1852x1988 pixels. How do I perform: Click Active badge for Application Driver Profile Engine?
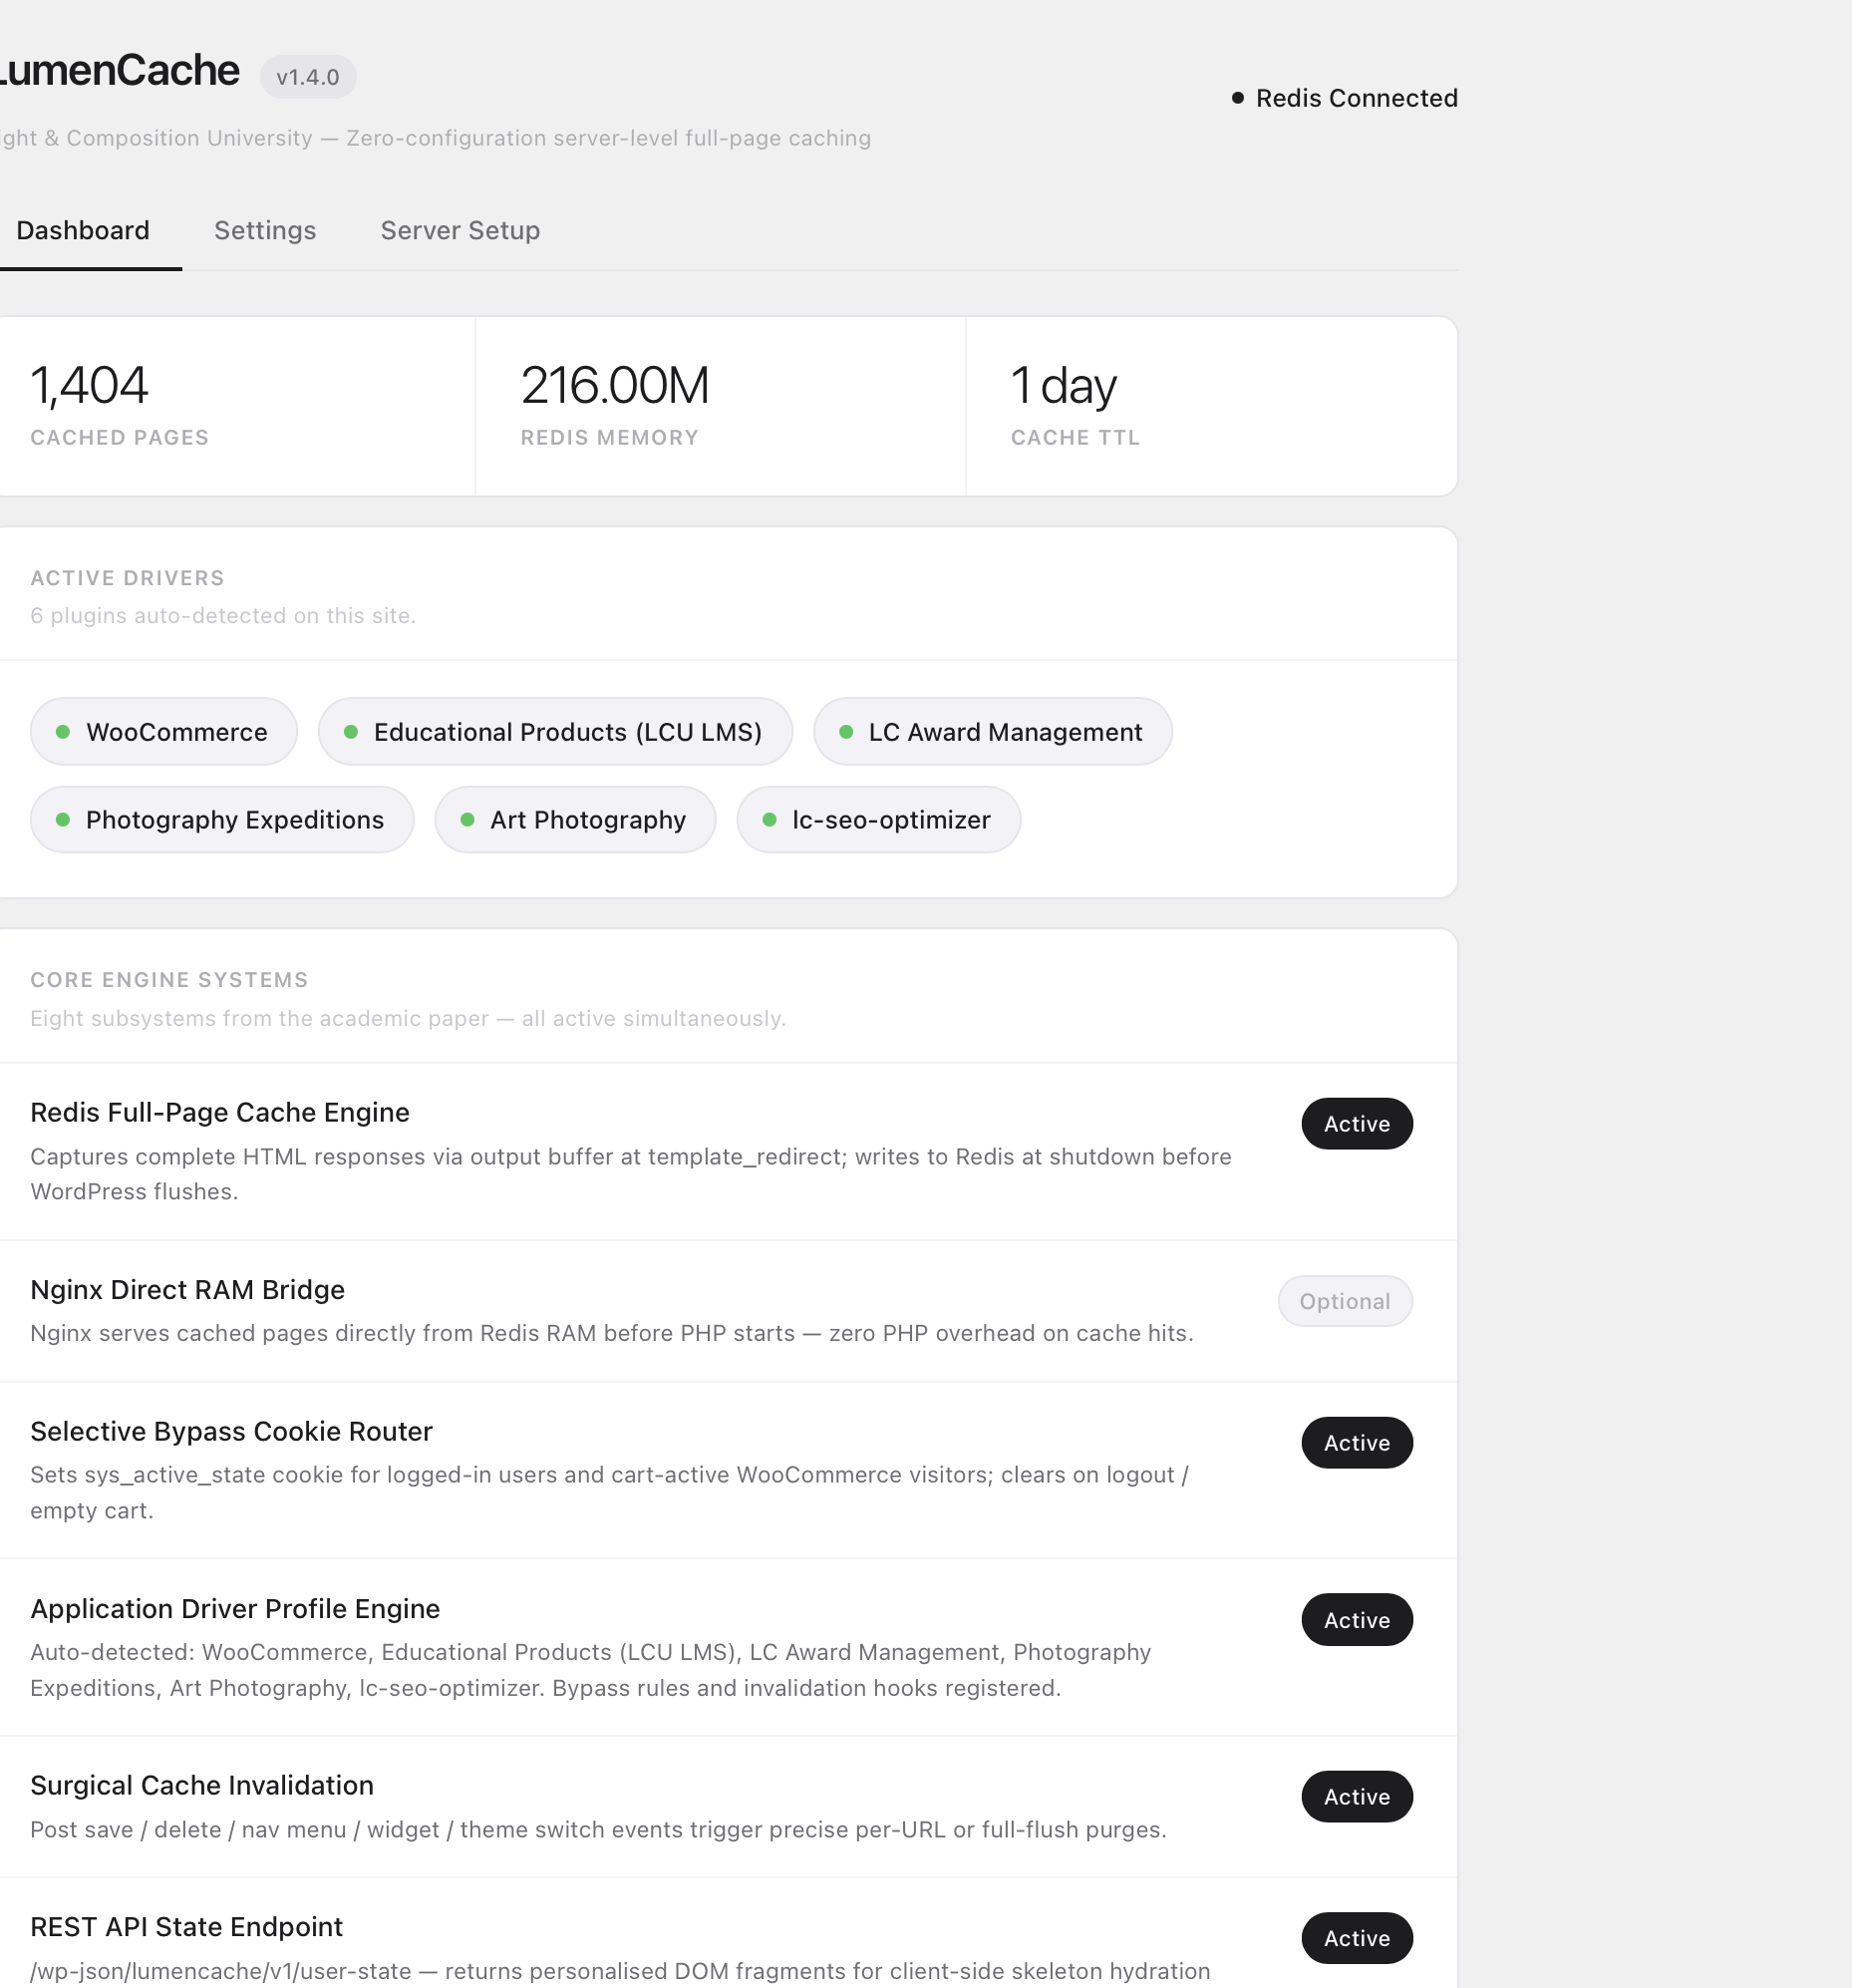[1357, 1620]
